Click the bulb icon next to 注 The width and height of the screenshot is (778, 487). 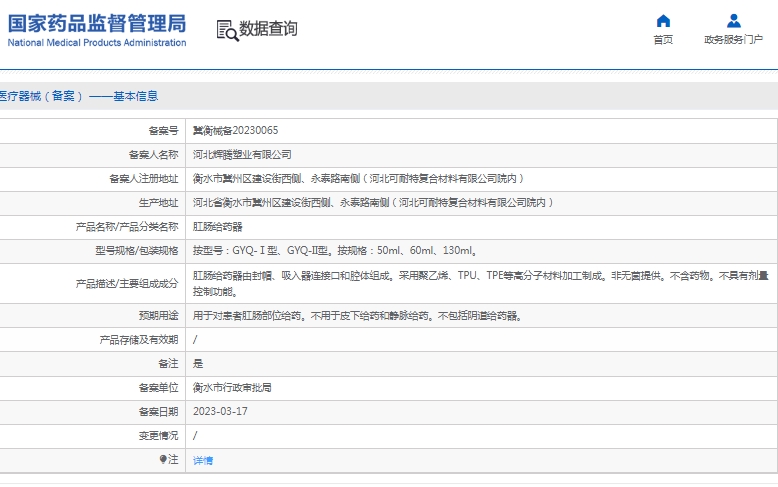pyautogui.click(x=163, y=459)
